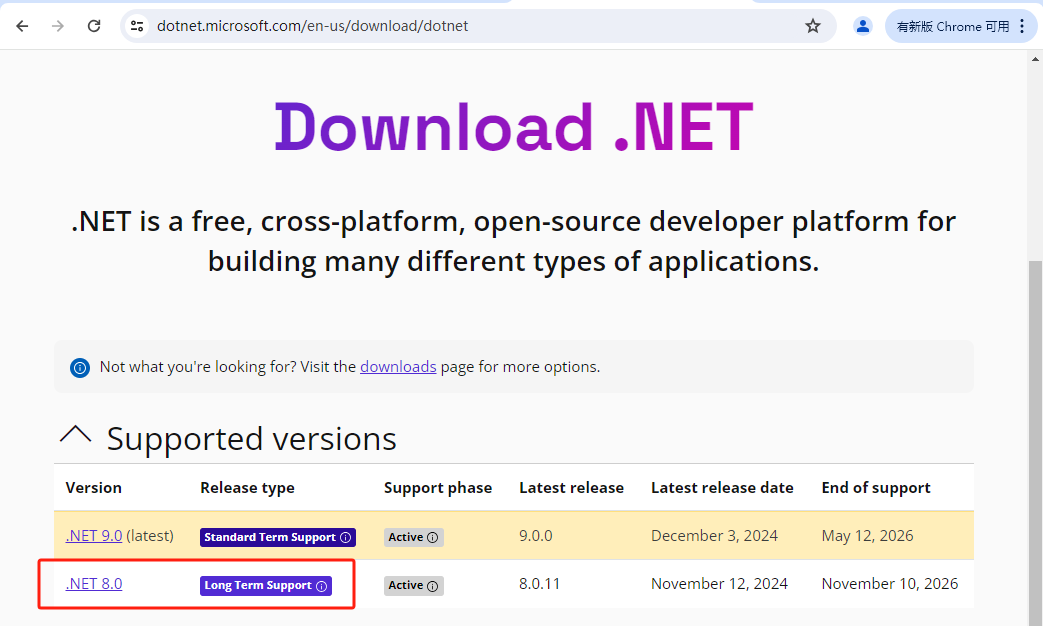Click the Release type column header
1043x626 pixels.
point(247,488)
